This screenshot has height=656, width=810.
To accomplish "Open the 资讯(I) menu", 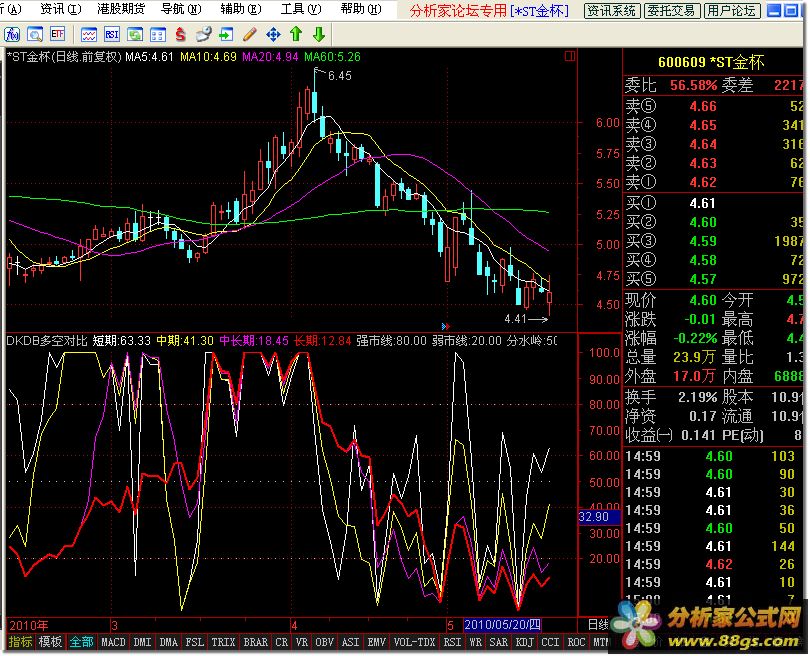I will coord(61,9).
